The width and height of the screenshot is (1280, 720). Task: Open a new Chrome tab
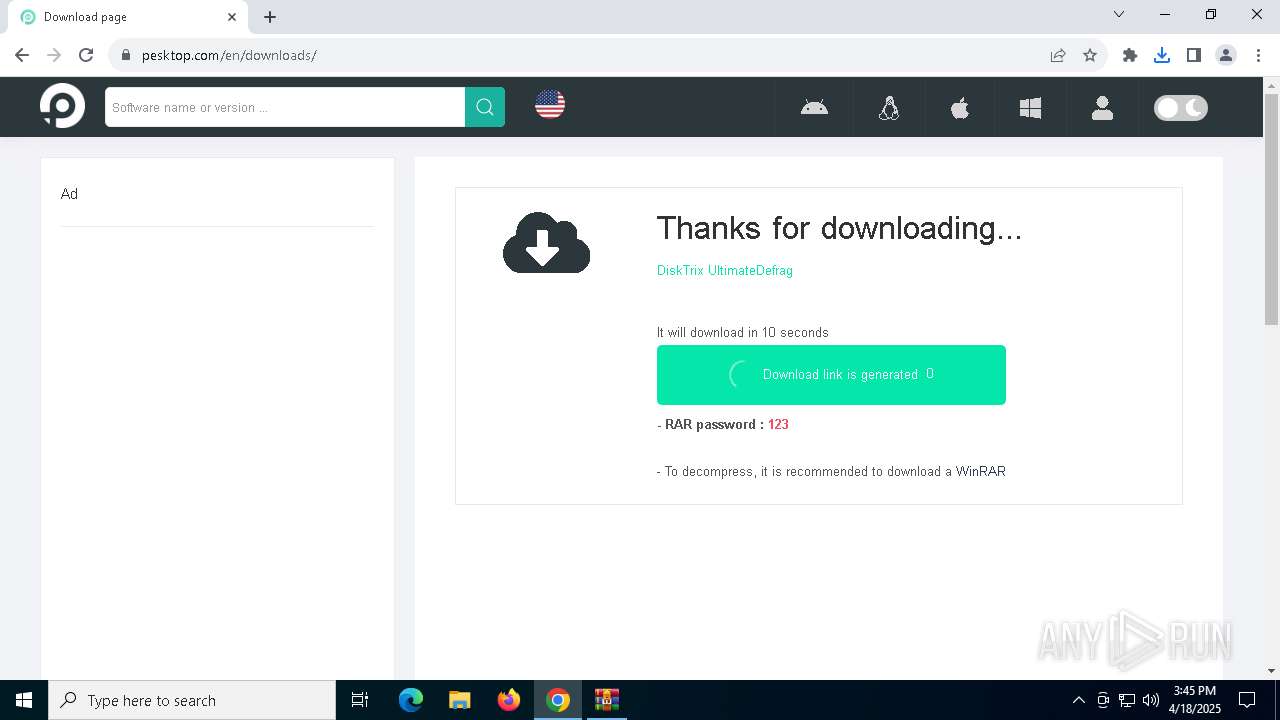click(x=270, y=17)
